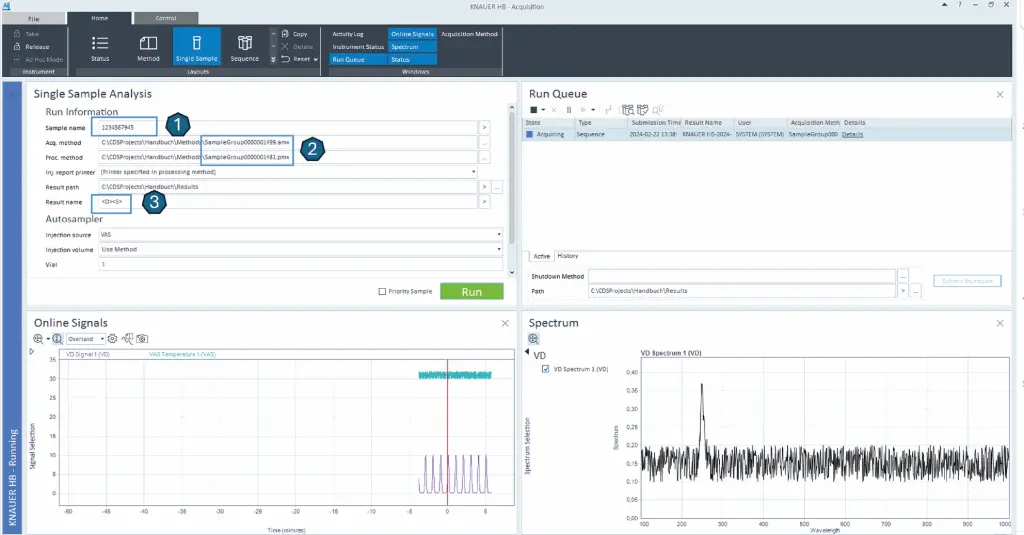Click the arrow button beside Result name
The image size is (1024, 535).
point(484,202)
